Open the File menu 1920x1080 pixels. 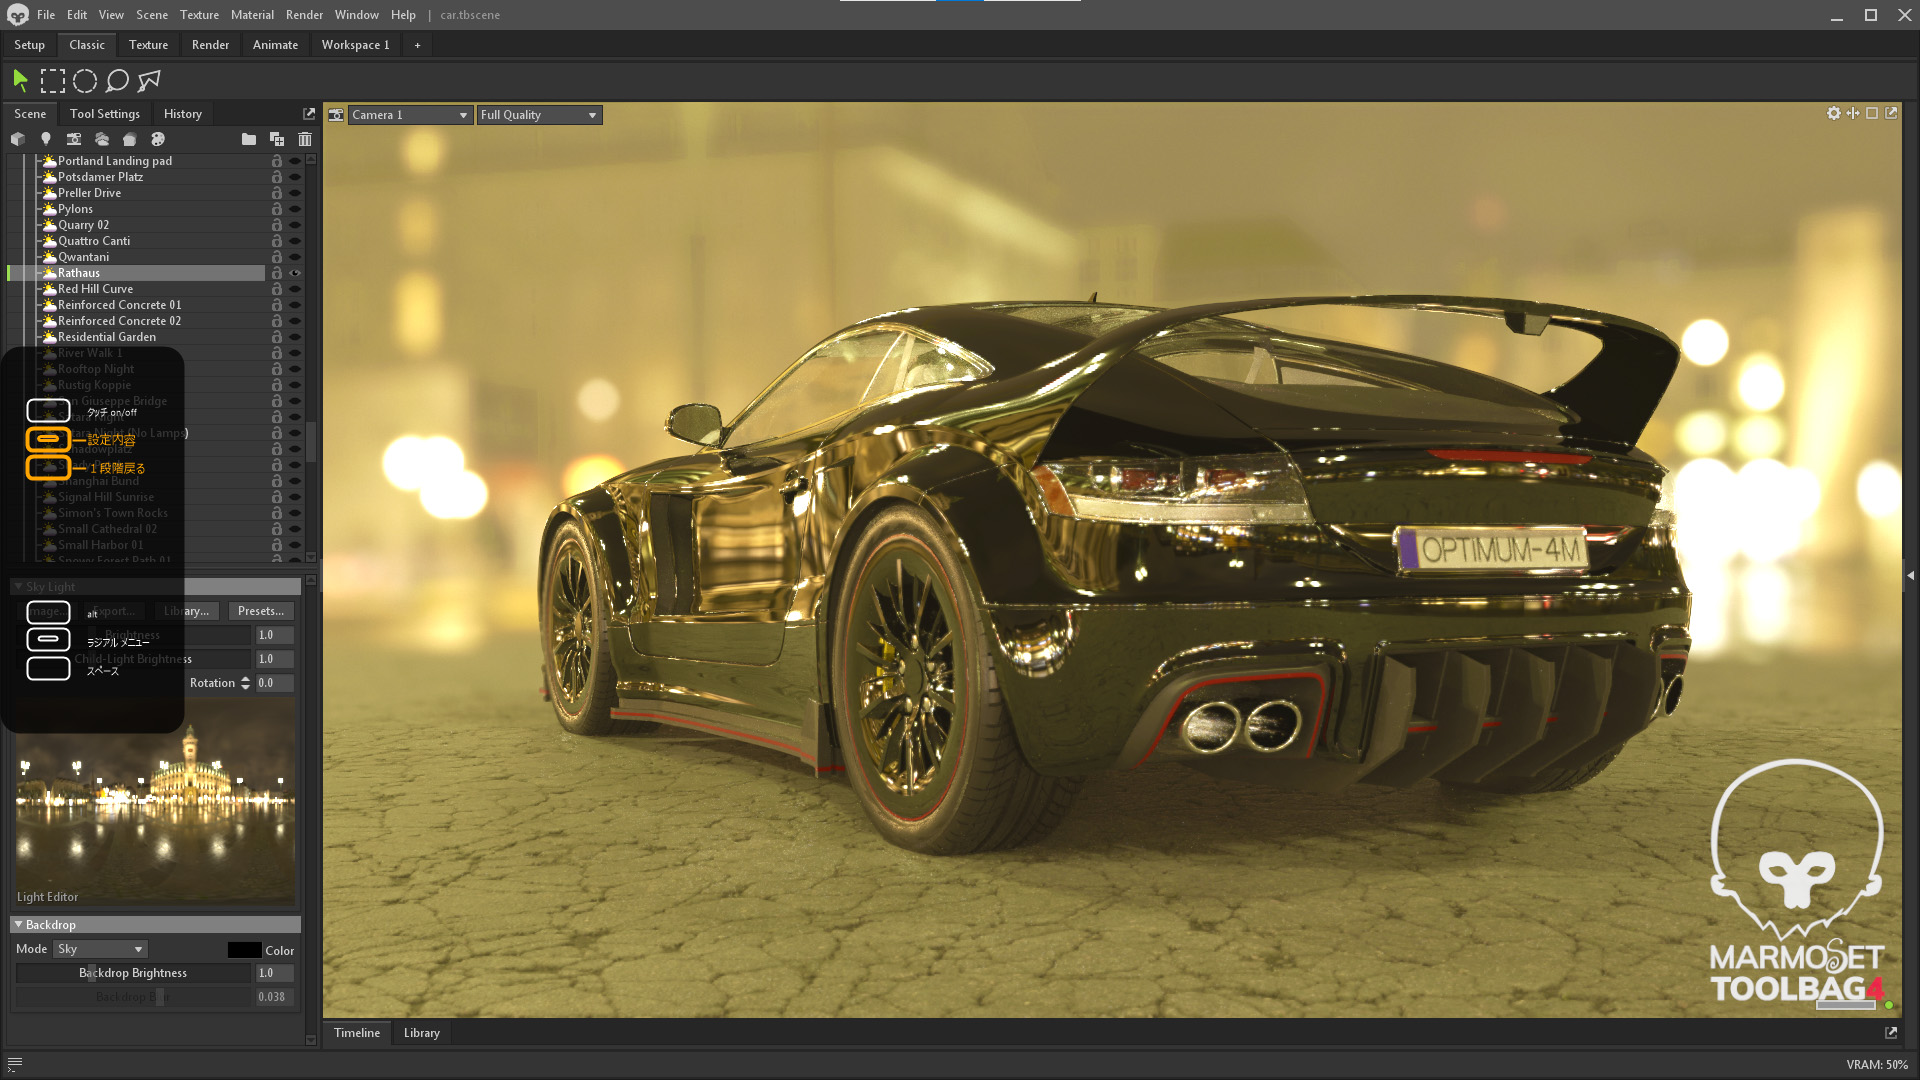pyautogui.click(x=46, y=15)
